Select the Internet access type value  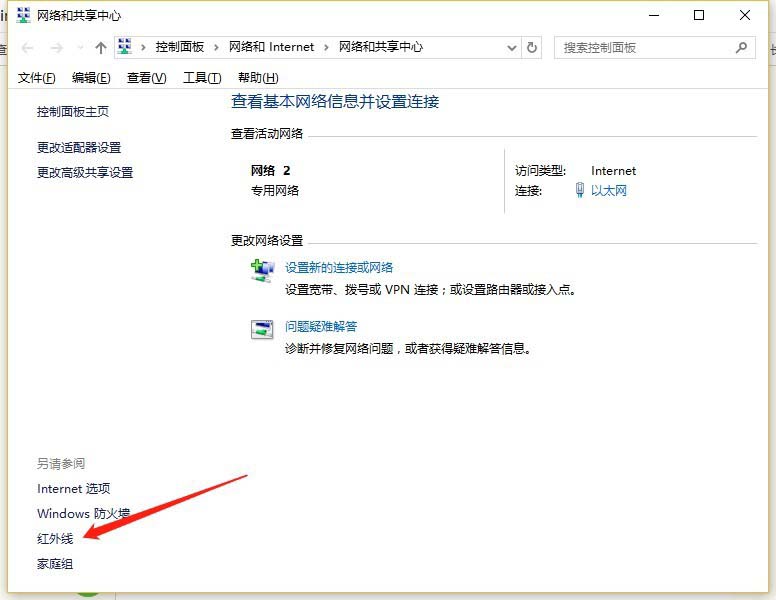613,171
